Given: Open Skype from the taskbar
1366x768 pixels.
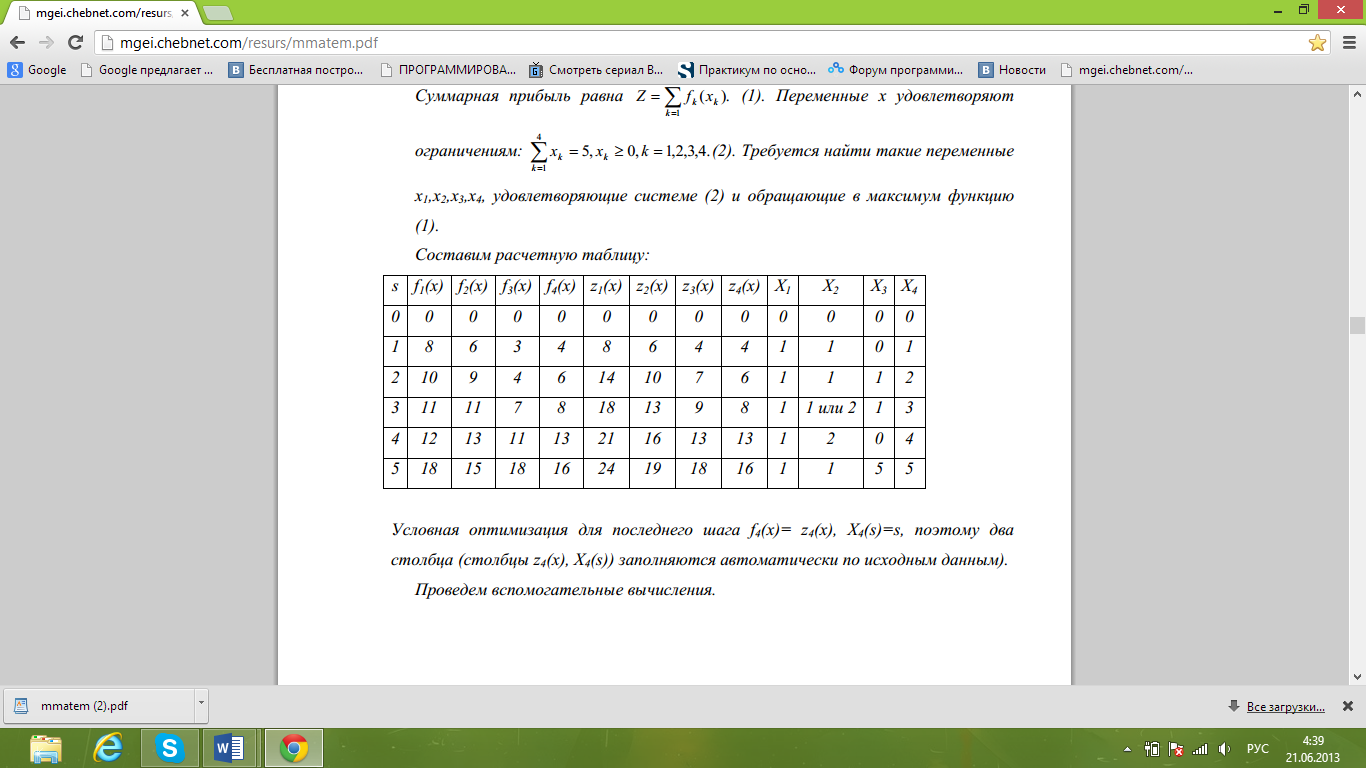Looking at the screenshot, I should (170, 748).
